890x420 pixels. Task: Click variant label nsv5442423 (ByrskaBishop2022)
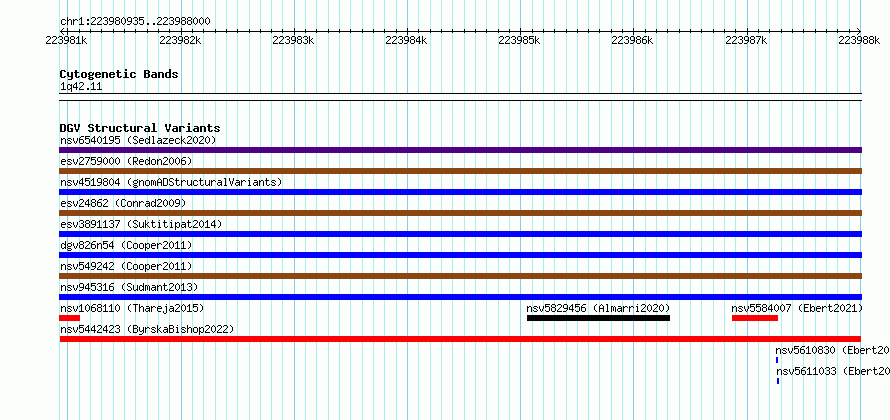tap(147, 329)
